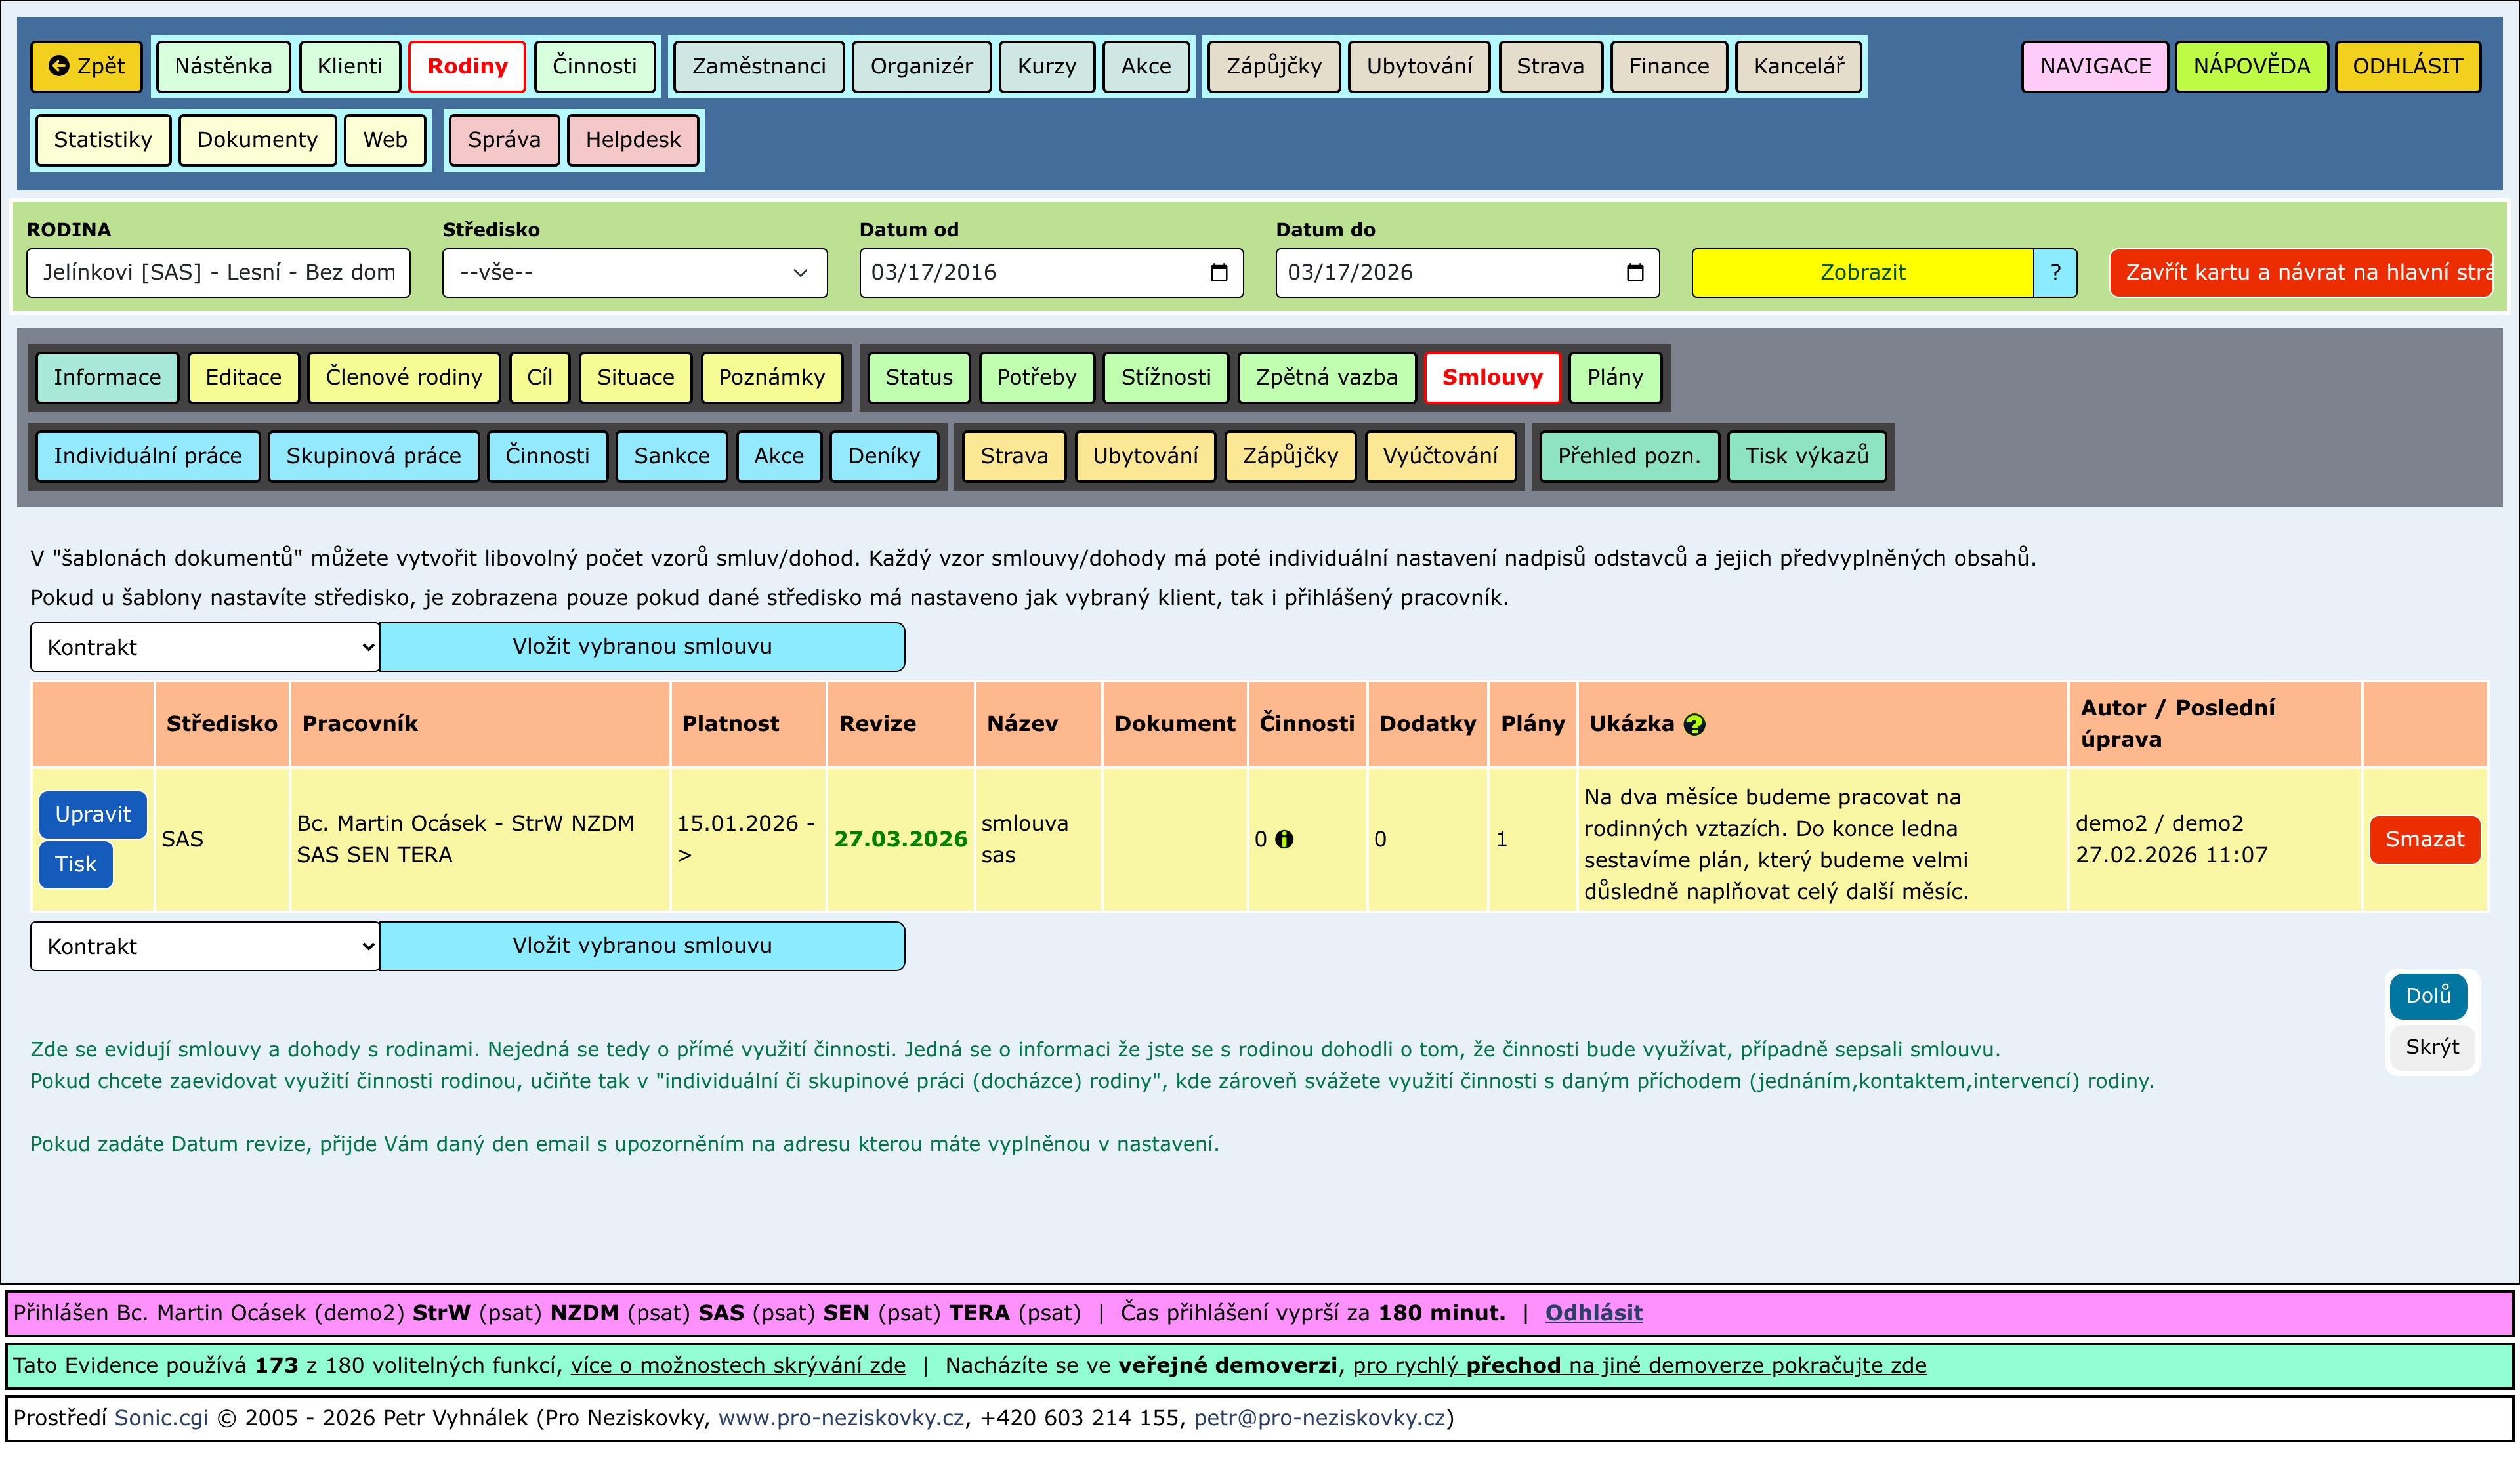
Task: Open the Členové rodiny tab
Action: (x=403, y=377)
